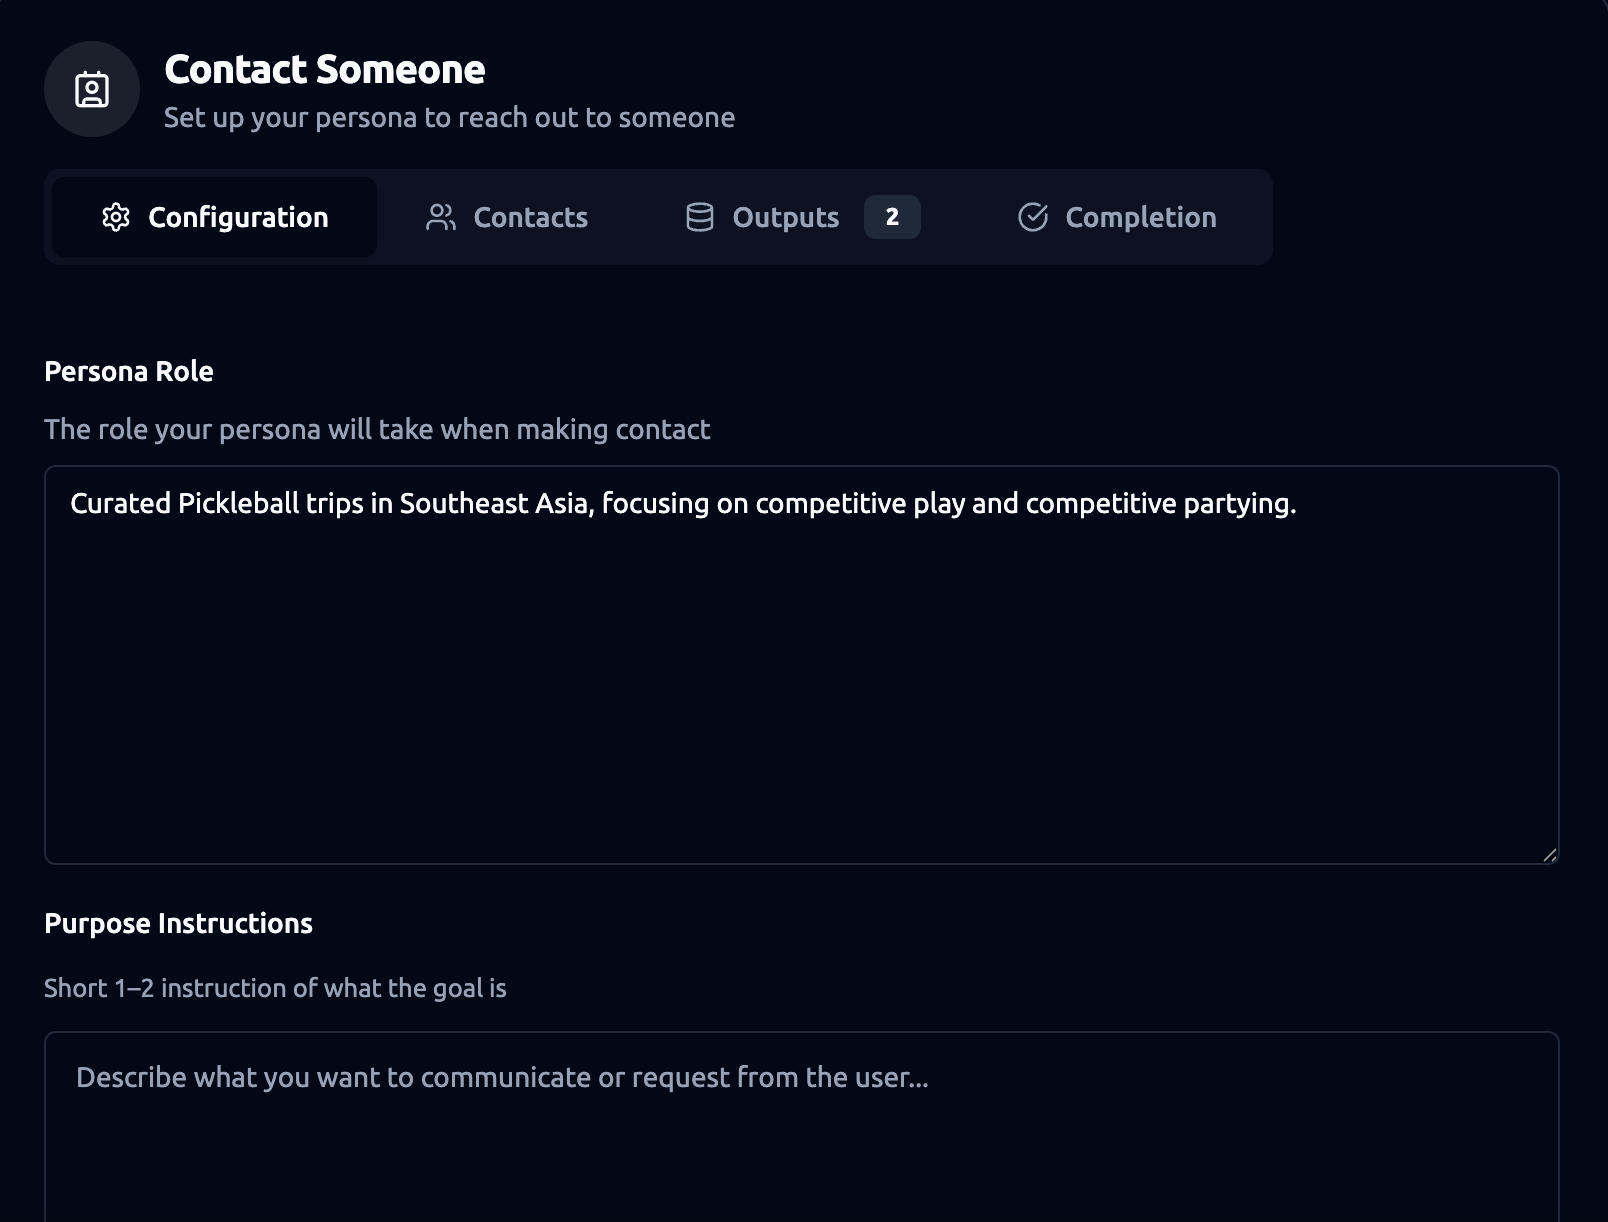Click the circled checkmark icon on Completion

tap(1033, 217)
